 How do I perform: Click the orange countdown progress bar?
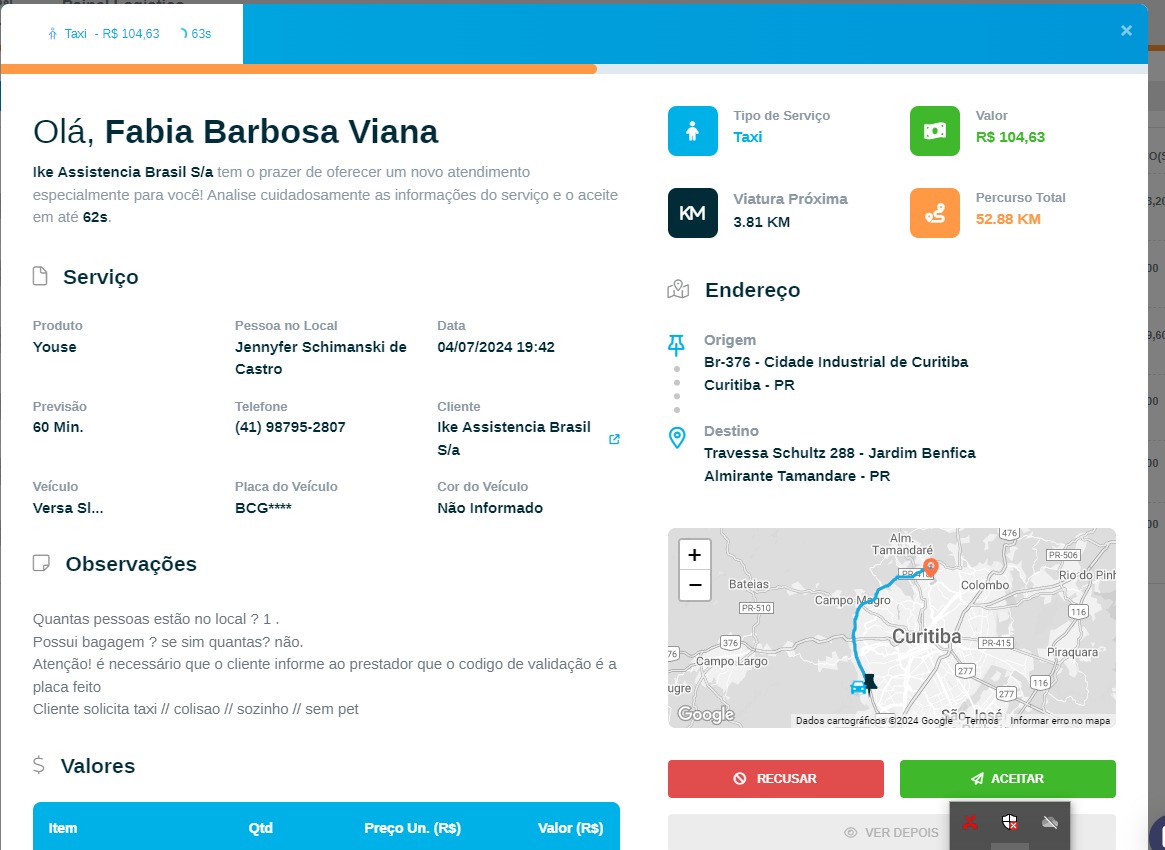tap(298, 69)
